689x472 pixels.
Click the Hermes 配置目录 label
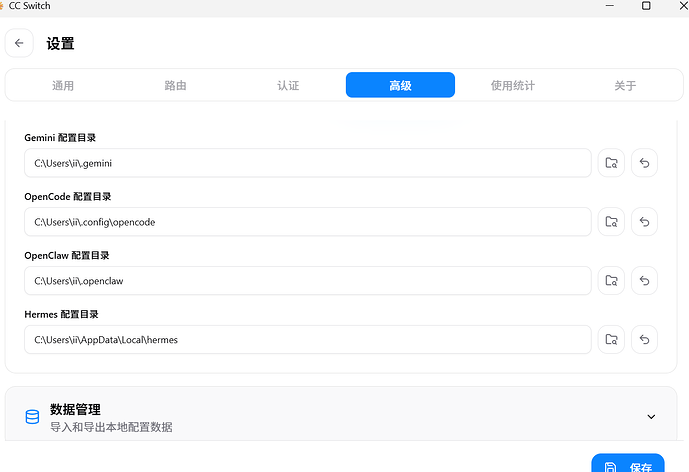click(x=62, y=314)
